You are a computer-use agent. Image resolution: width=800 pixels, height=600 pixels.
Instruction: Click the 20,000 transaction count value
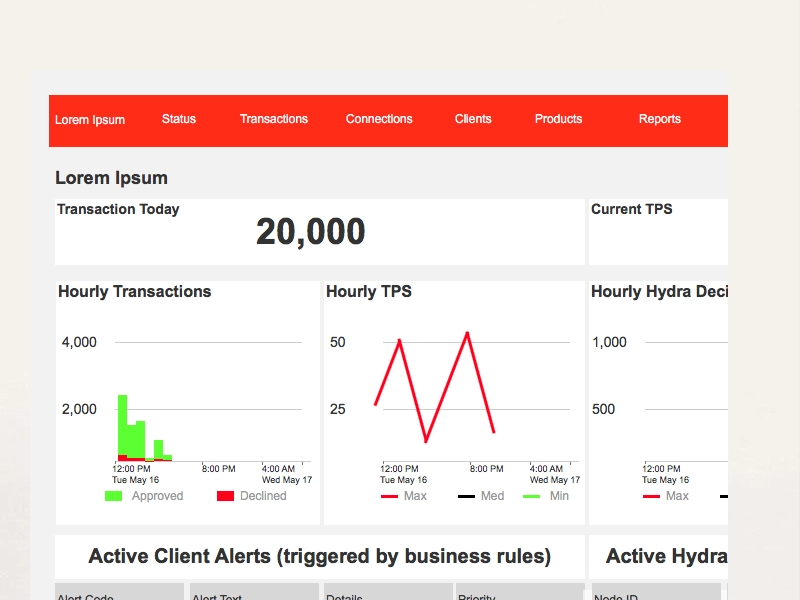coord(311,232)
